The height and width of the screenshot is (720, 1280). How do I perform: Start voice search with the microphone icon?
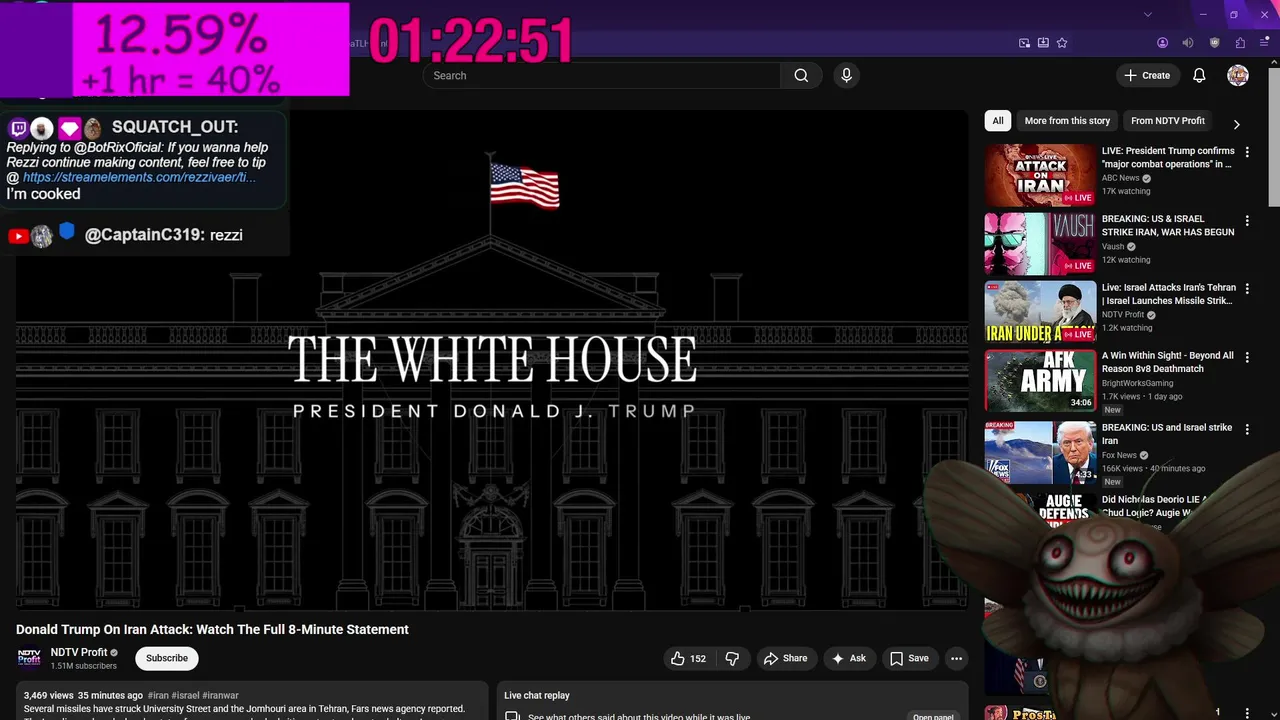(x=847, y=75)
